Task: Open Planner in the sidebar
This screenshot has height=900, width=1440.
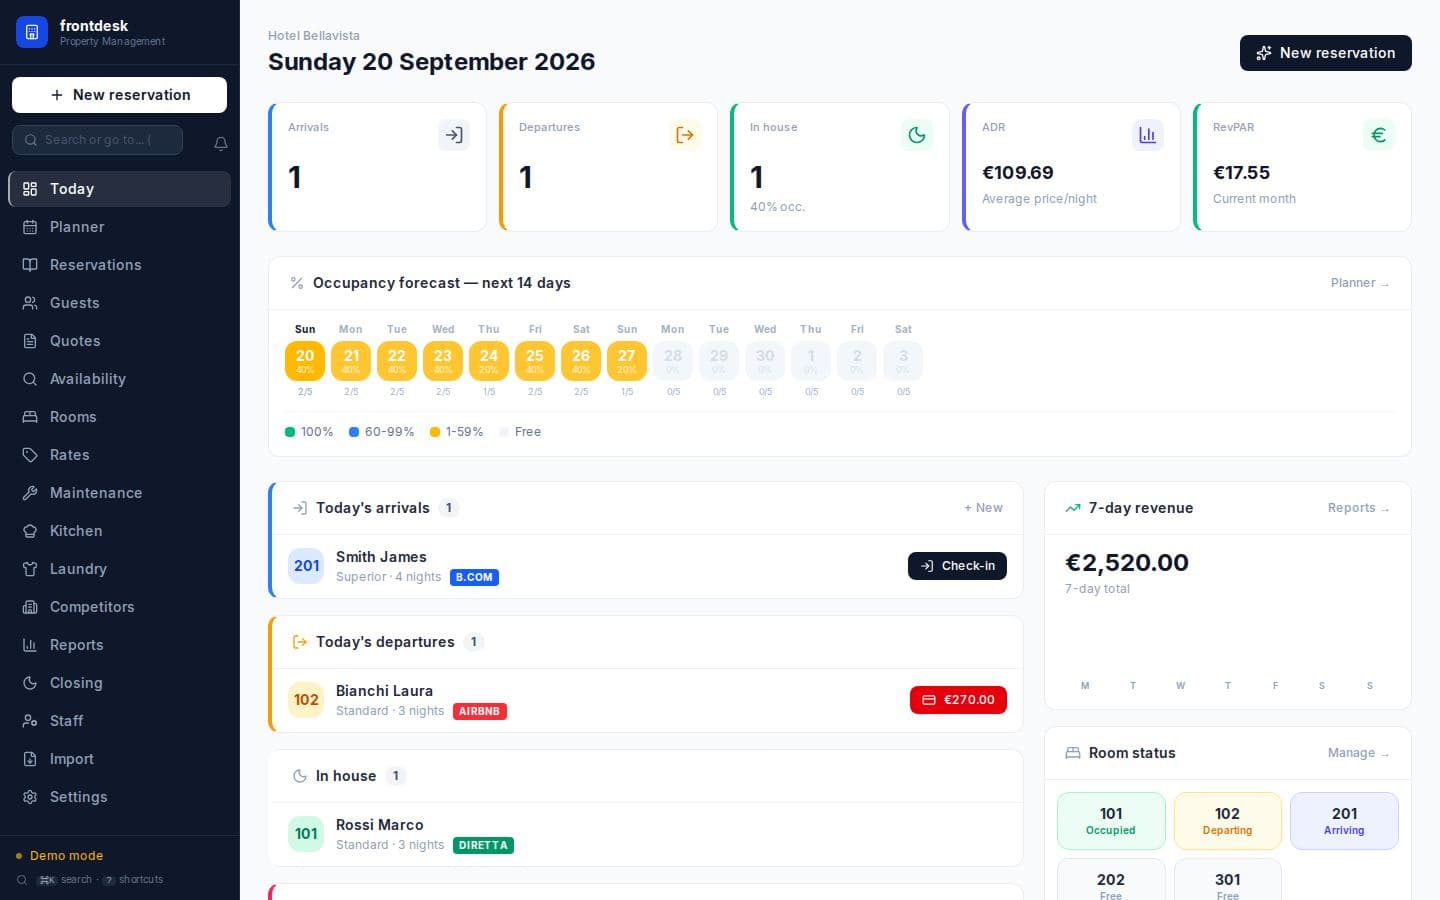Action: click(x=119, y=227)
